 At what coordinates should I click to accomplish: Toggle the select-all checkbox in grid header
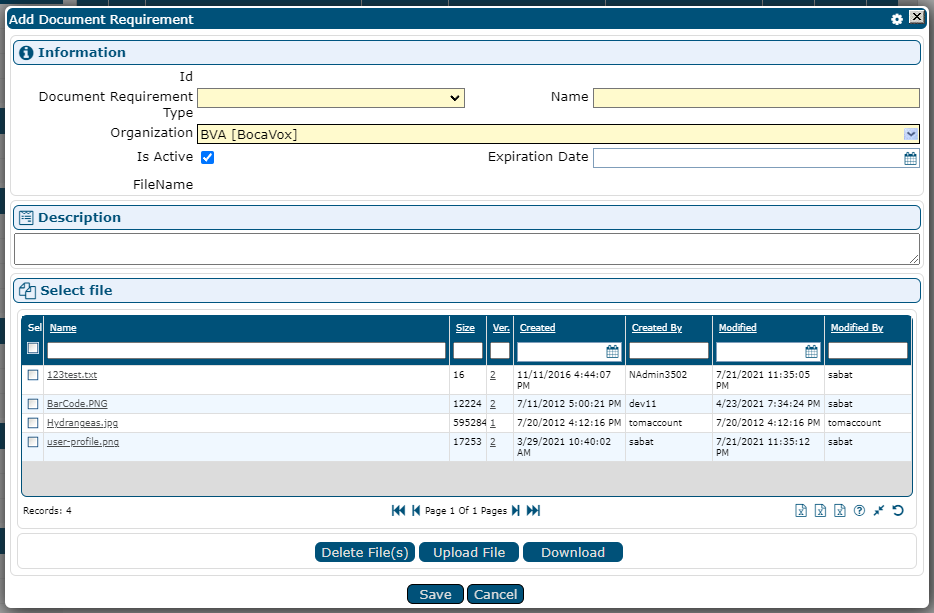coord(33,348)
